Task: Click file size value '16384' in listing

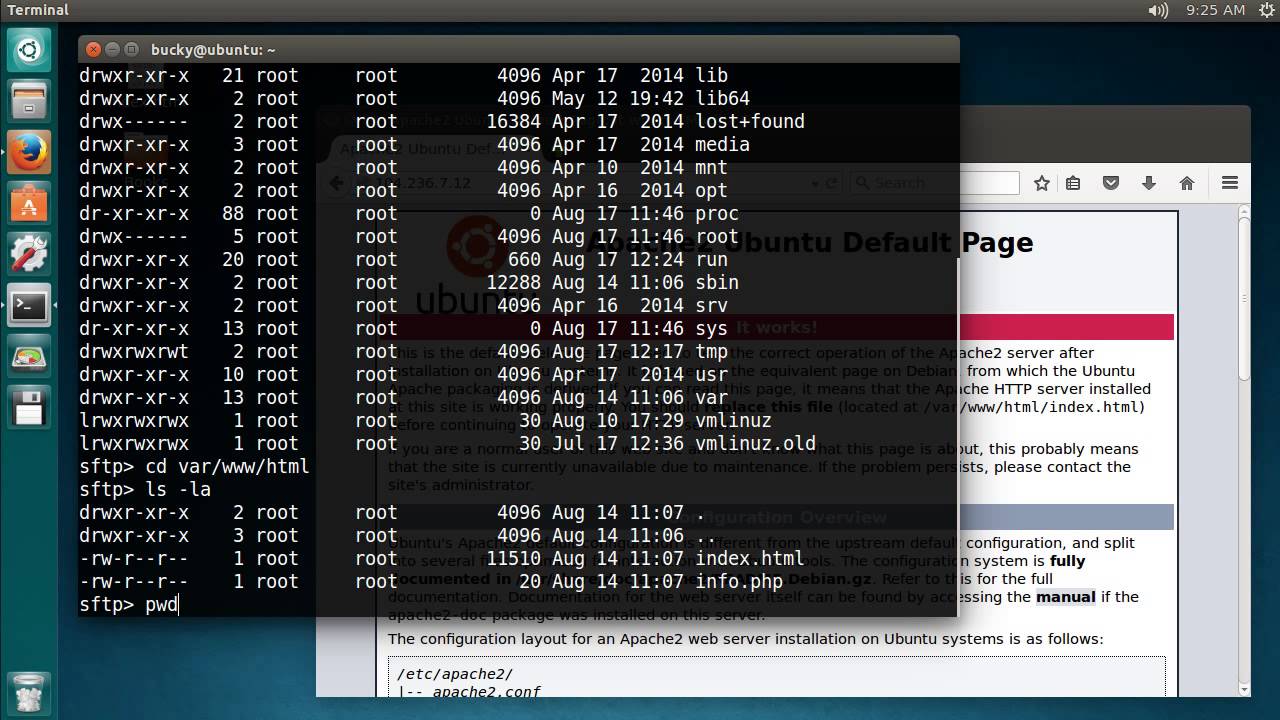Action: (513, 121)
